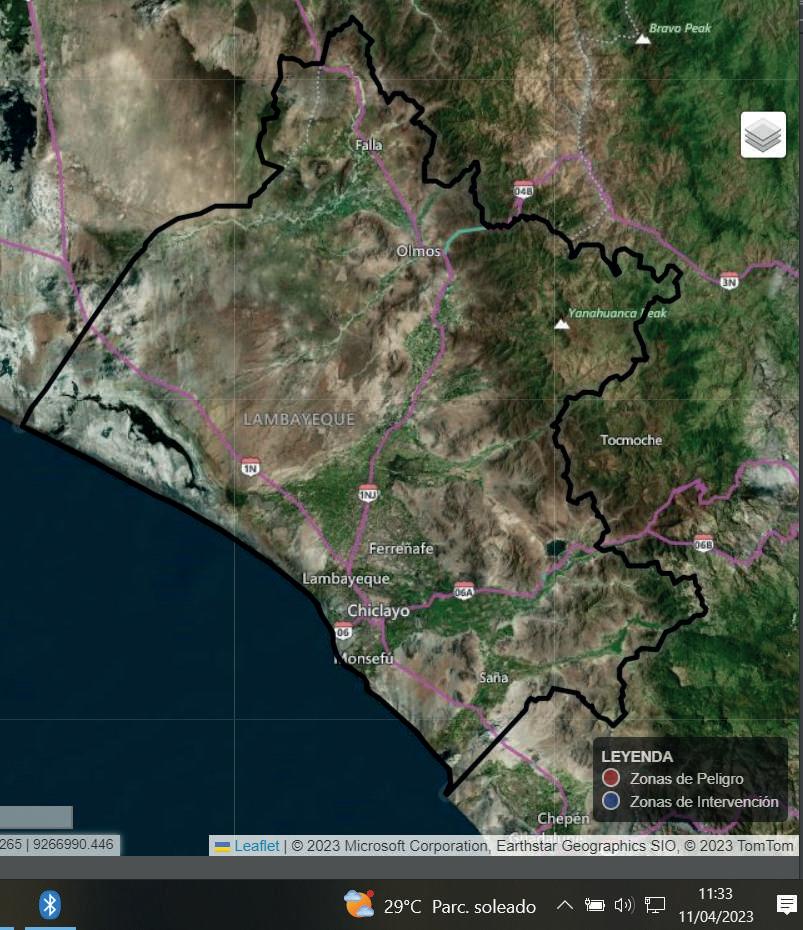Click the Zonas de Peligro legend text
Image resolution: width=803 pixels, height=930 pixels.
(x=686, y=778)
